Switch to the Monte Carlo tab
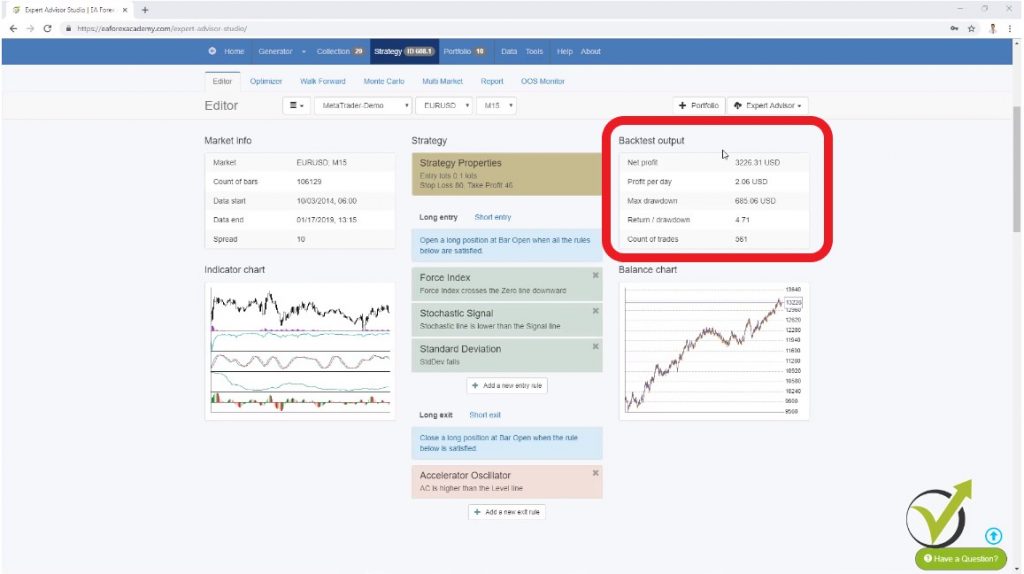This screenshot has height=574, width=1024. pos(384,81)
